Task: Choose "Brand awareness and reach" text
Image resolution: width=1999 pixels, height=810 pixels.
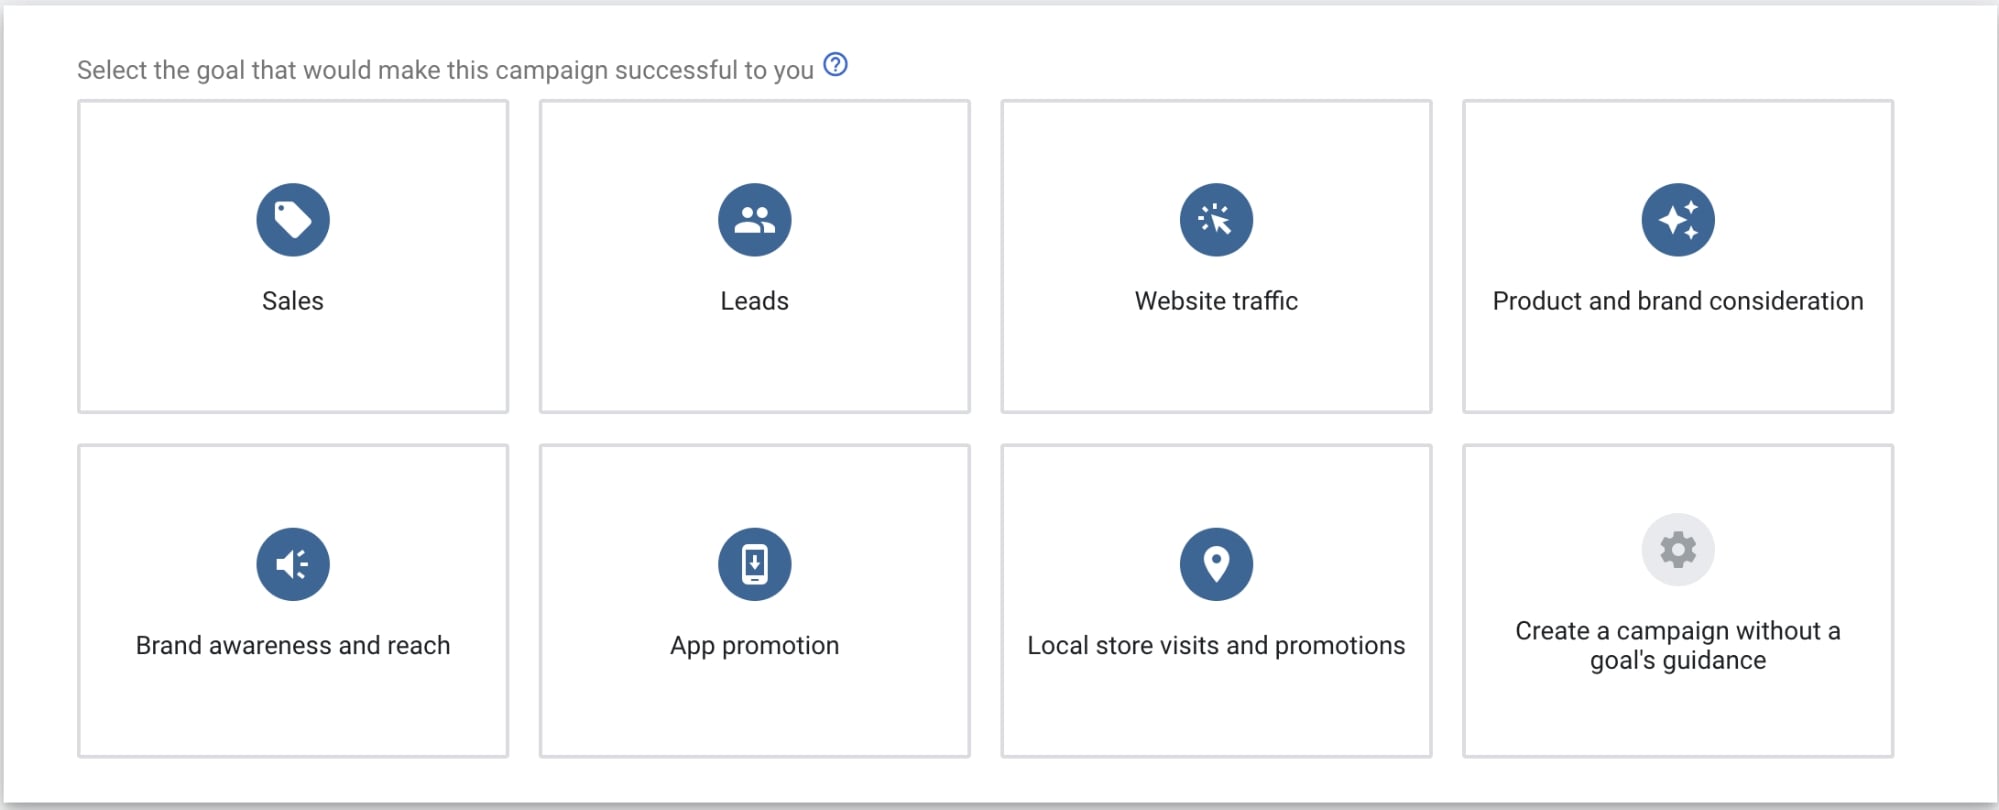Action: click(293, 645)
